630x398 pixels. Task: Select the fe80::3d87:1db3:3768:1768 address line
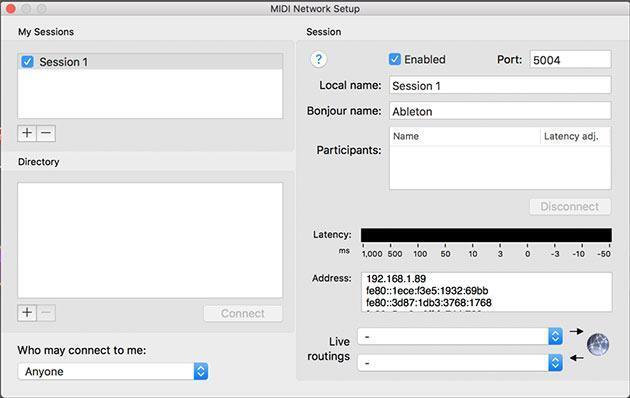pos(429,302)
